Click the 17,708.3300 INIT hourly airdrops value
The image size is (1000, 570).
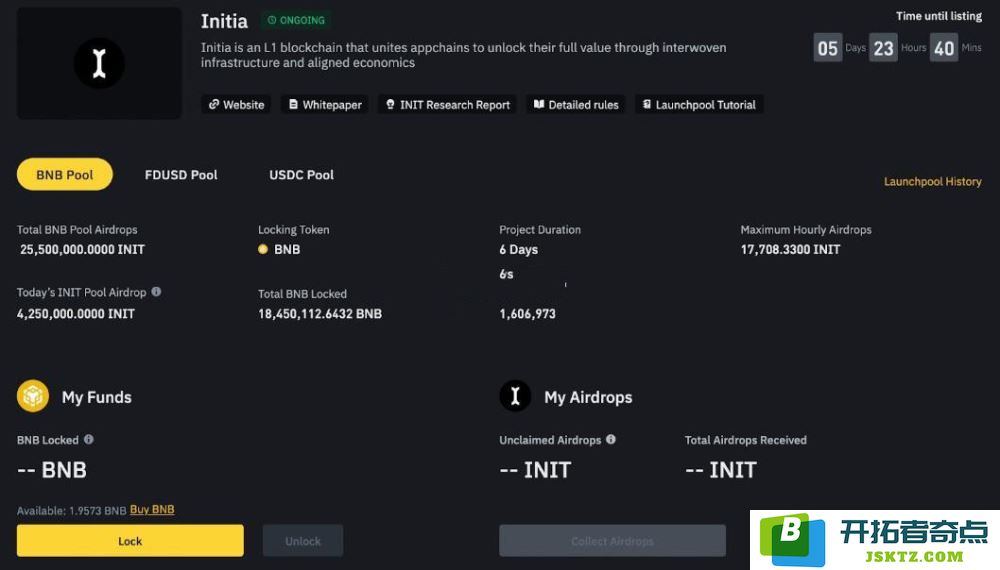[790, 249]
